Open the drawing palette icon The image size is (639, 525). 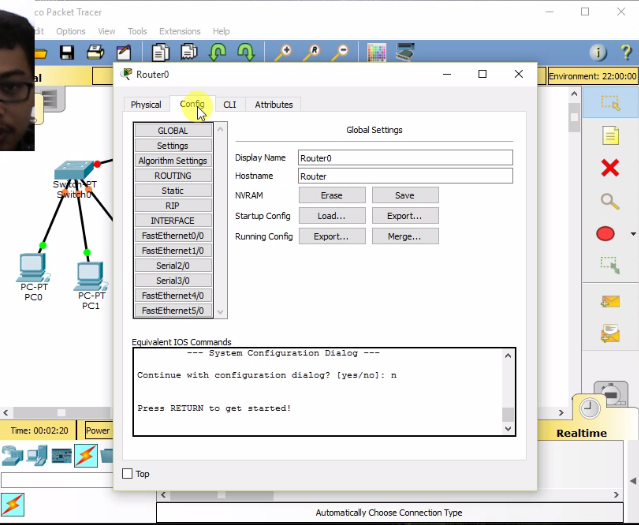pyautogui.click(x=377, y=53)
